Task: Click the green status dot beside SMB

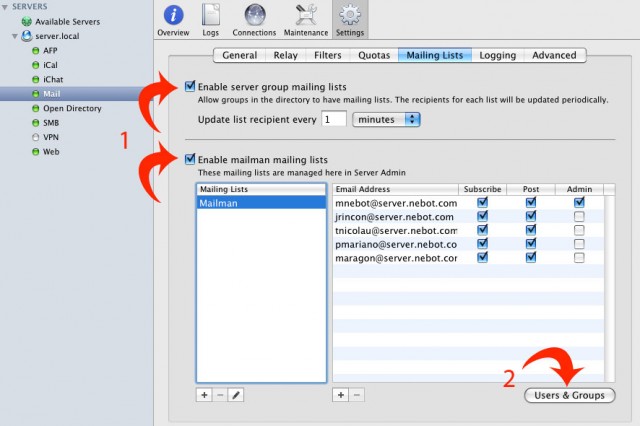Action: pyautogui.click(x=36, y=123)
